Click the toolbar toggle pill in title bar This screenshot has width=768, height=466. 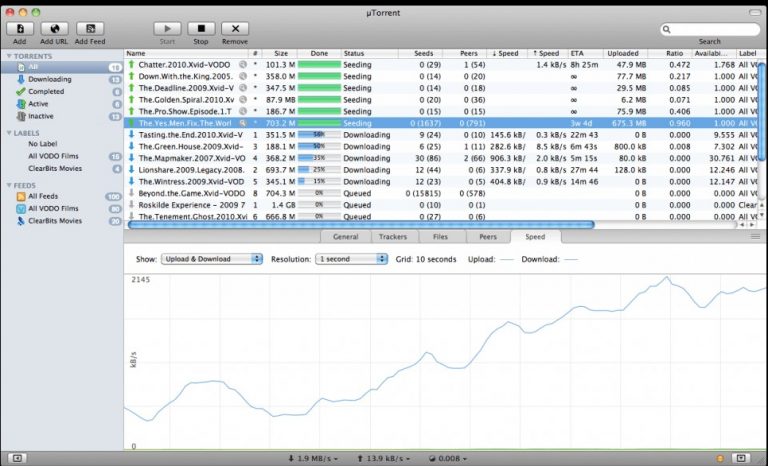(x=755, y=13)
